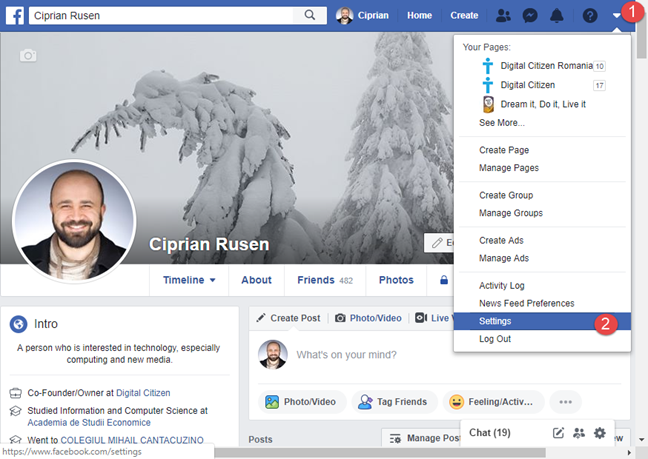Click the Feeling/Activity button
The height and width of the screenshot is (459, 648).
point(493,402)
